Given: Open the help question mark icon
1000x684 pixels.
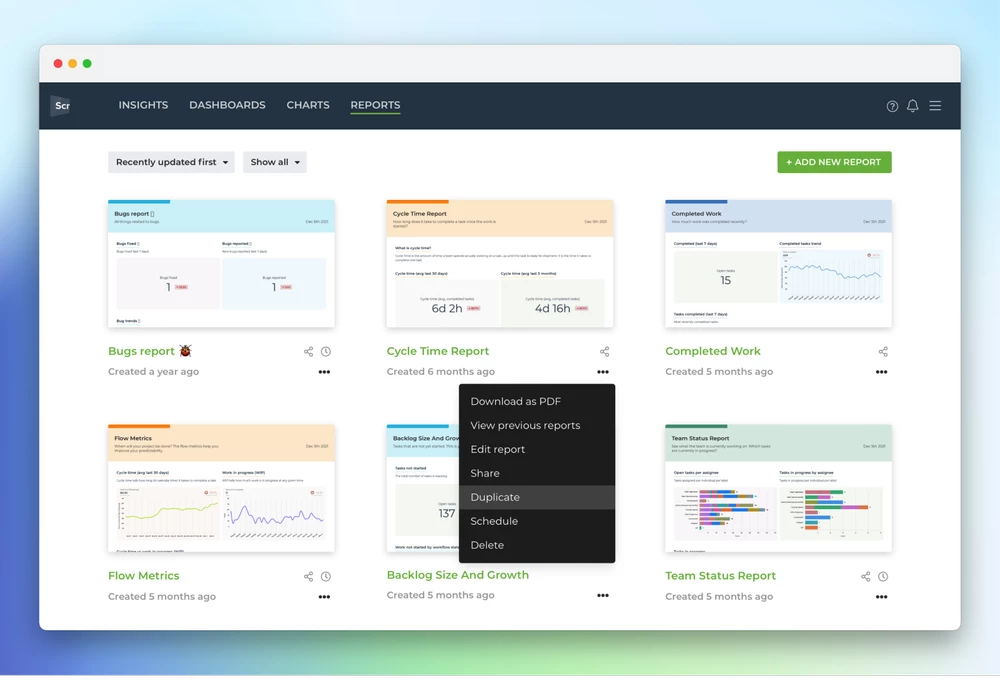Looking at the screenshot, I should tap(892, 106).
